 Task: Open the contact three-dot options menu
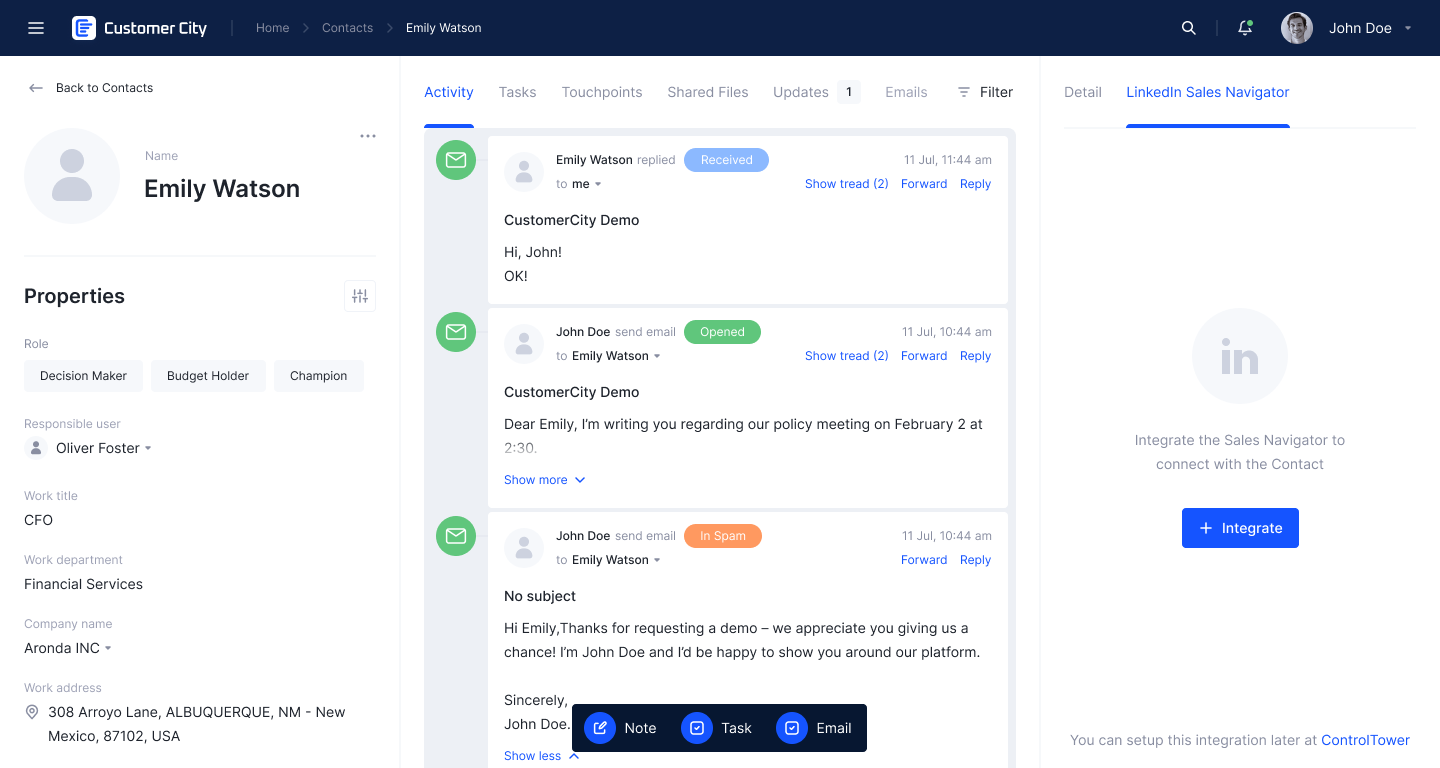click(x=368, y=136)
